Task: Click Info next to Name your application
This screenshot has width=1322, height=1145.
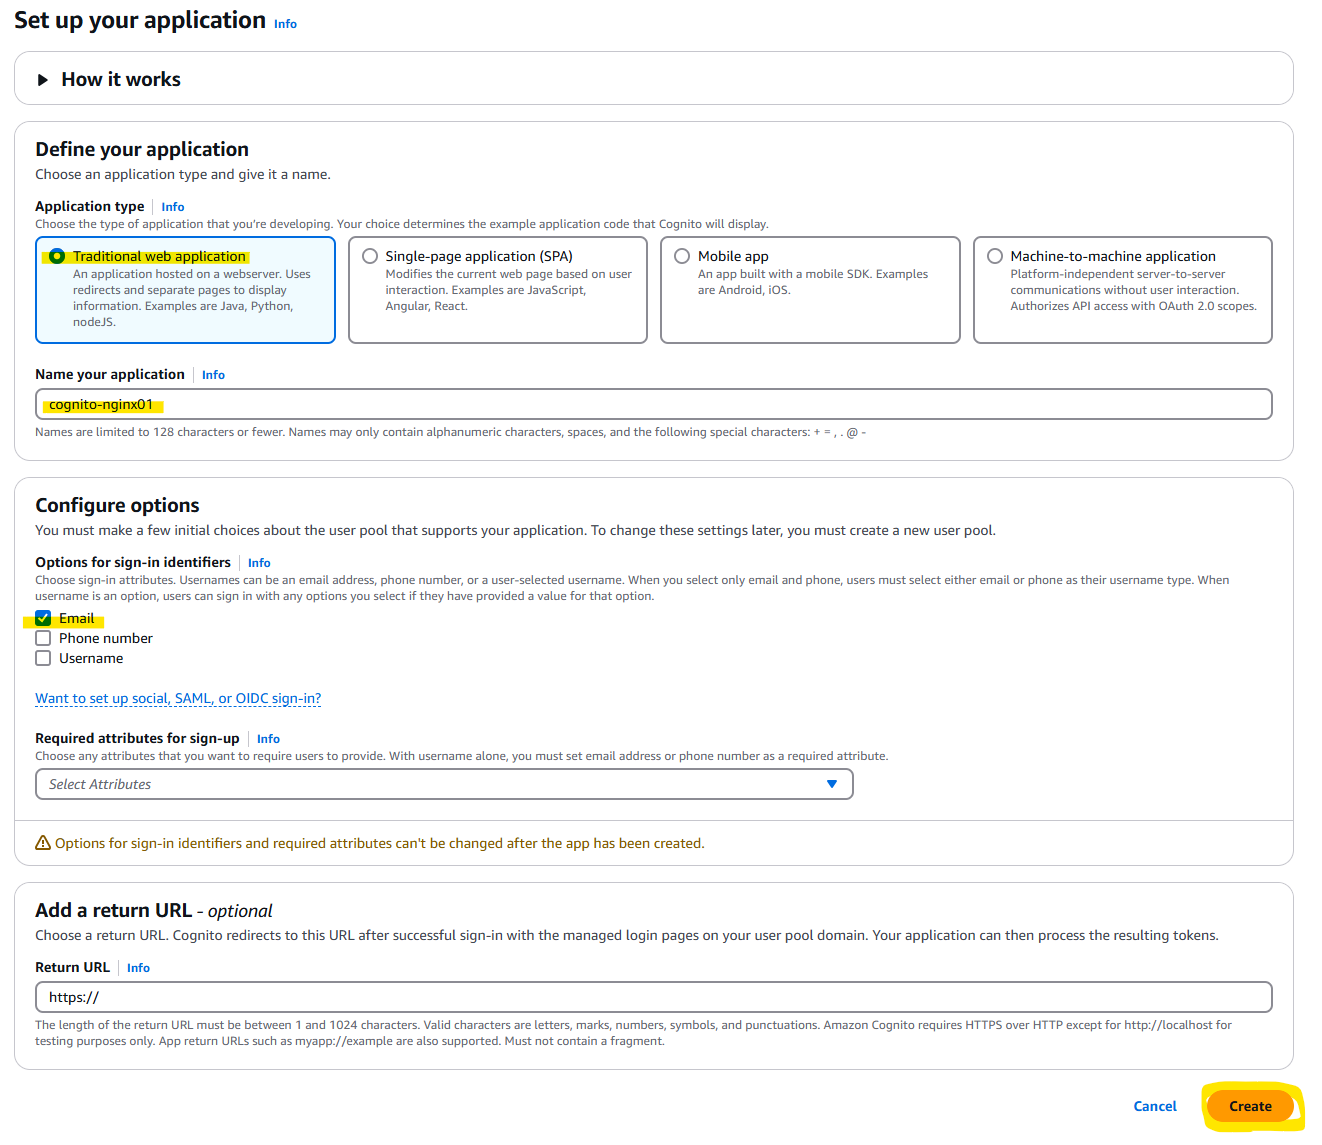Action: (213, 374)
